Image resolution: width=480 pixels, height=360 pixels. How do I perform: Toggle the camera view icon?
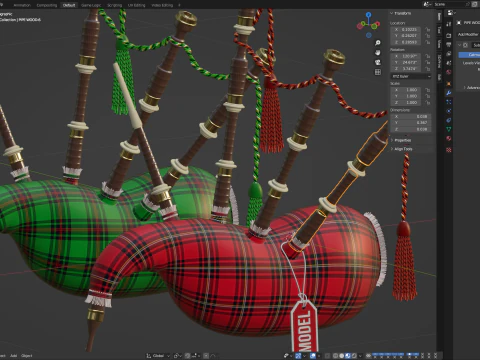tap(378, 62)
